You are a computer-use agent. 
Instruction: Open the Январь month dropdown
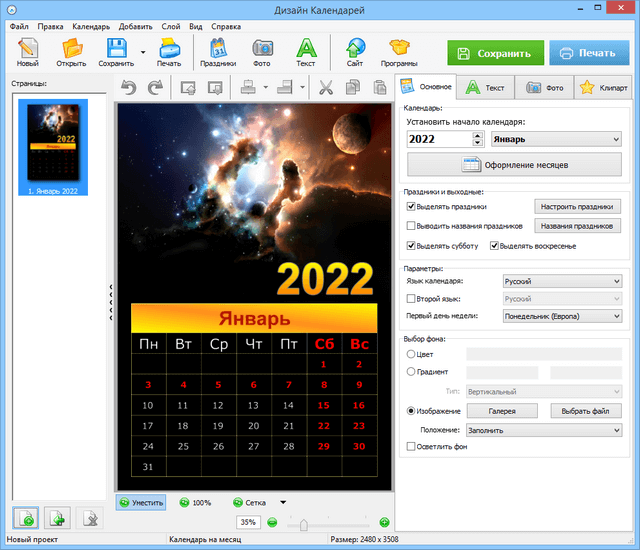[x=557, y=139]
